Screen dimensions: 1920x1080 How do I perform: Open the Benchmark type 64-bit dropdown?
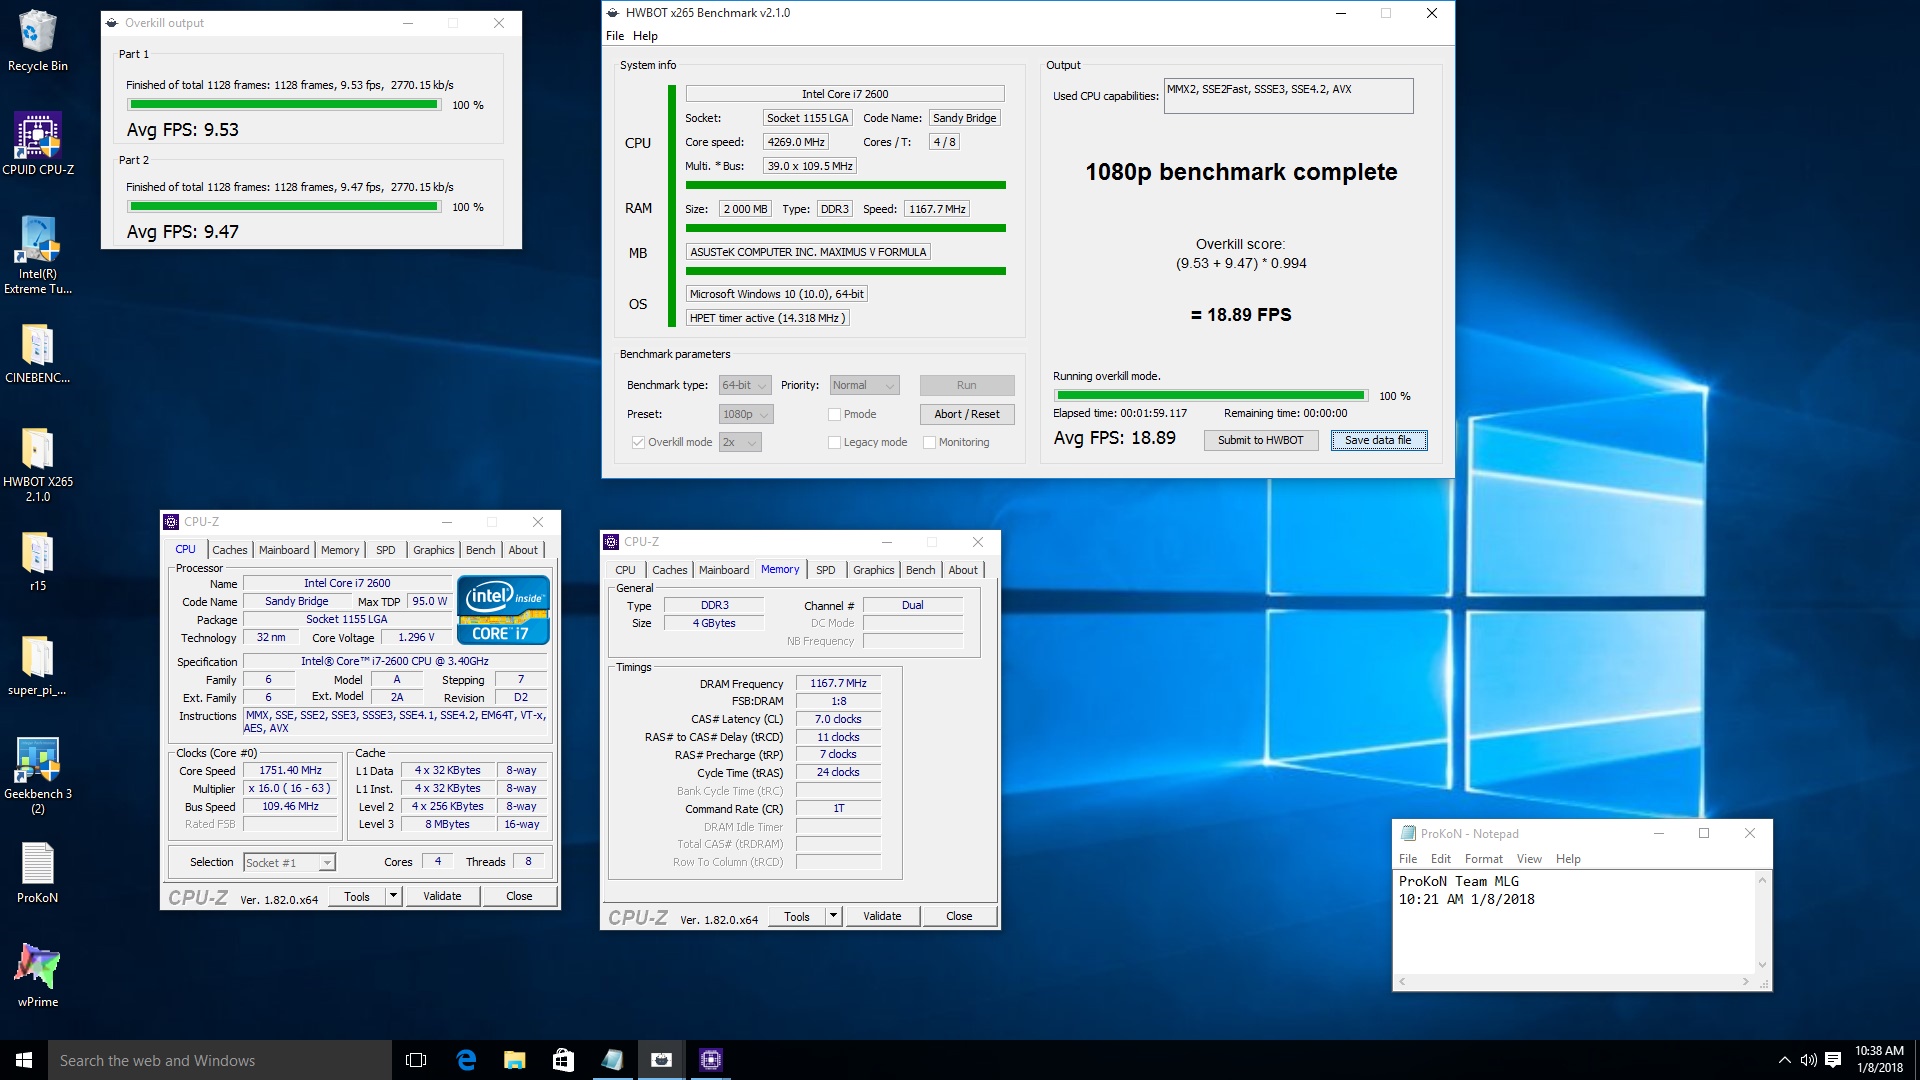click(x=745, y=385)
